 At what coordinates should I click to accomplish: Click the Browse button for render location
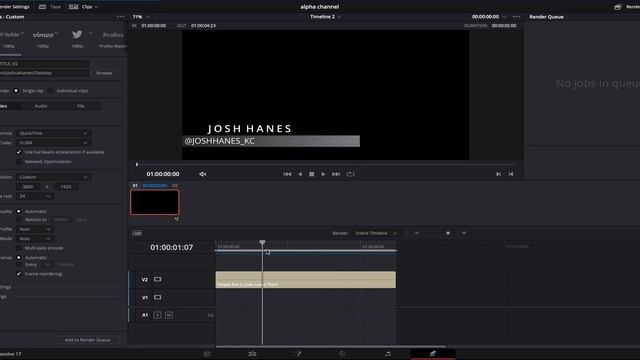click(104, 73)
